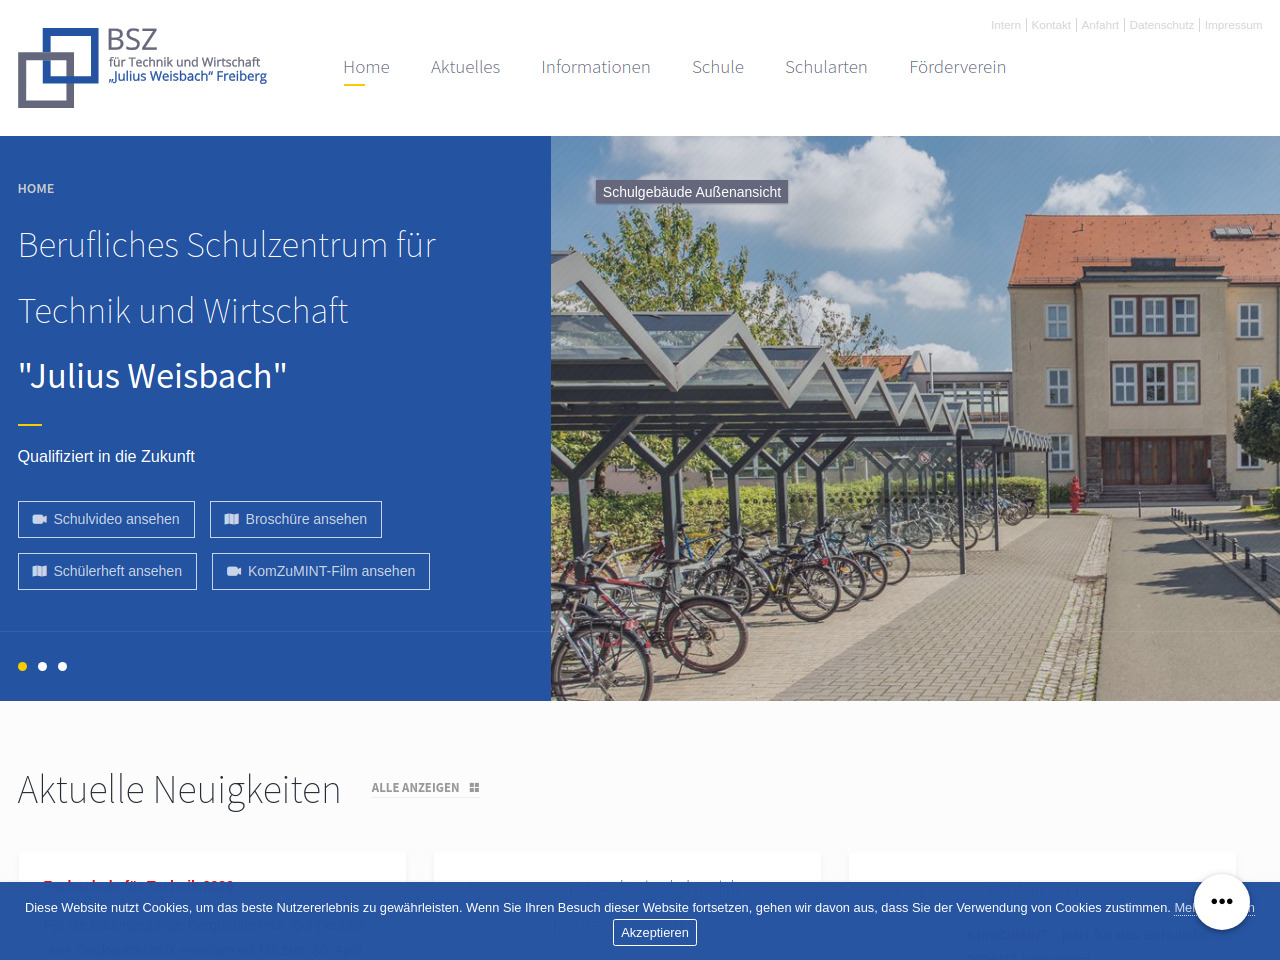Click the camera icon on KomZuMINT-Film ansehen

[234, 571]
